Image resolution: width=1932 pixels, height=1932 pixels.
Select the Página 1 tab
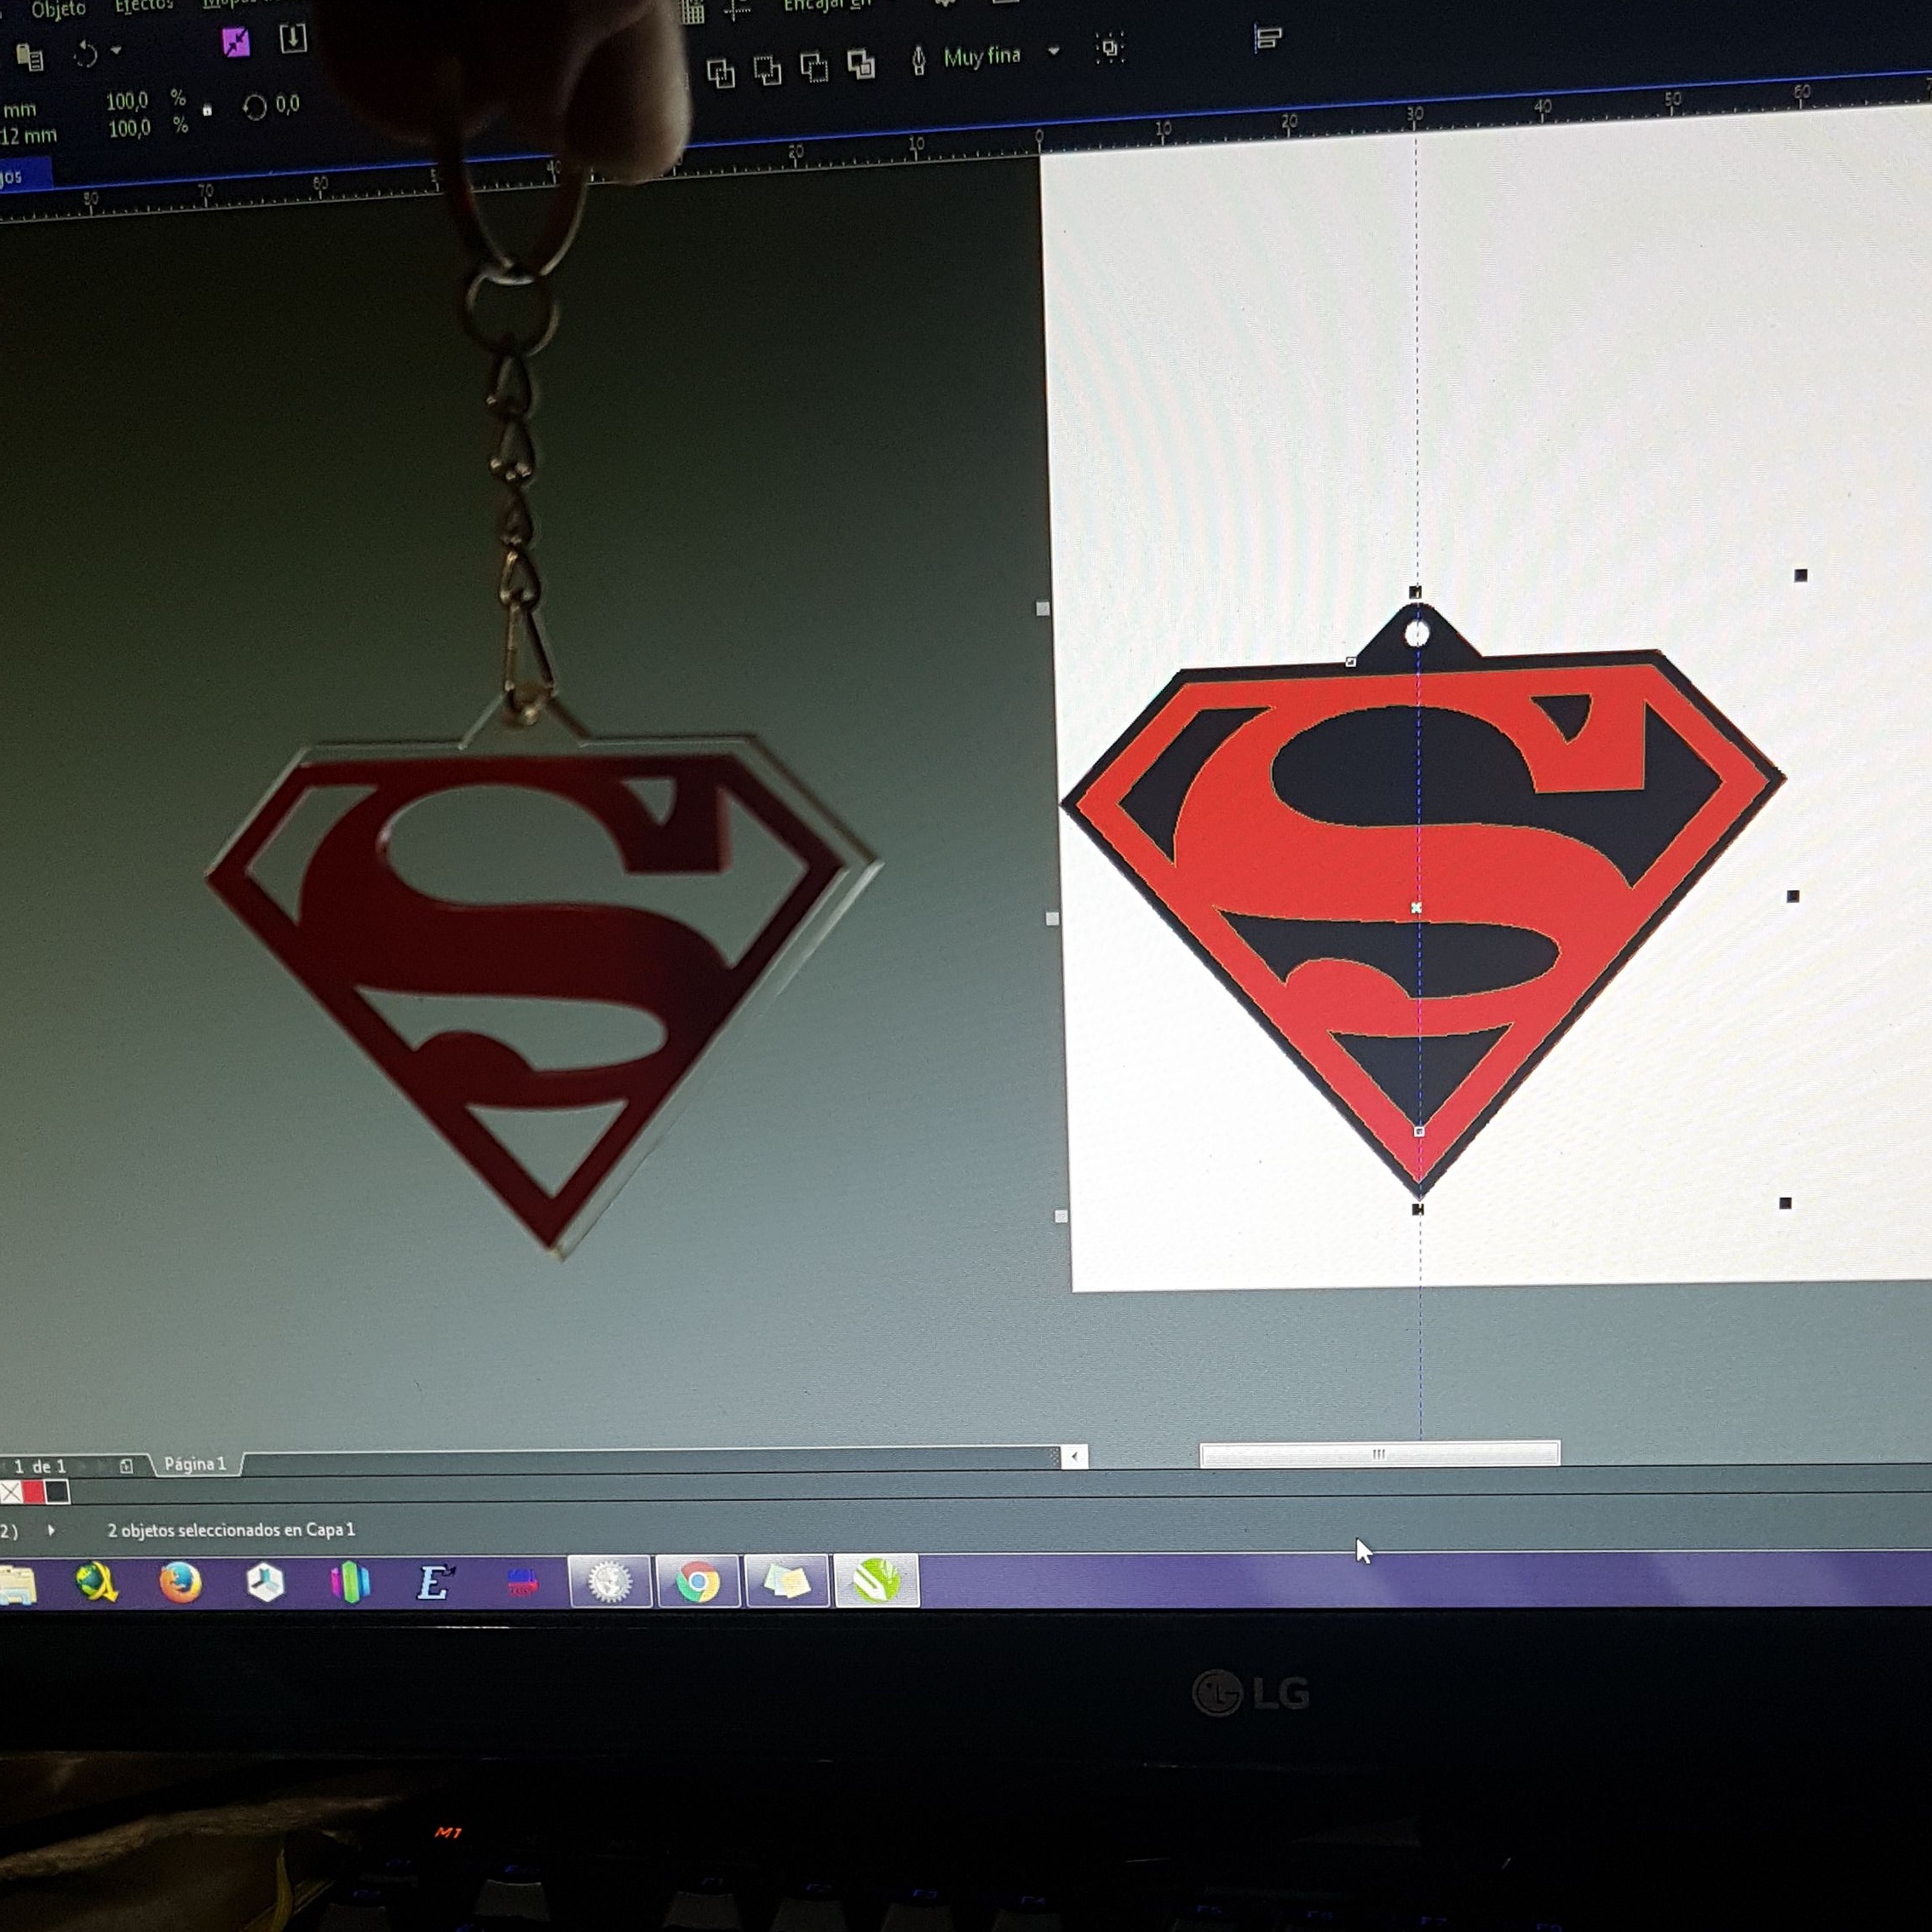(195, 1464)
